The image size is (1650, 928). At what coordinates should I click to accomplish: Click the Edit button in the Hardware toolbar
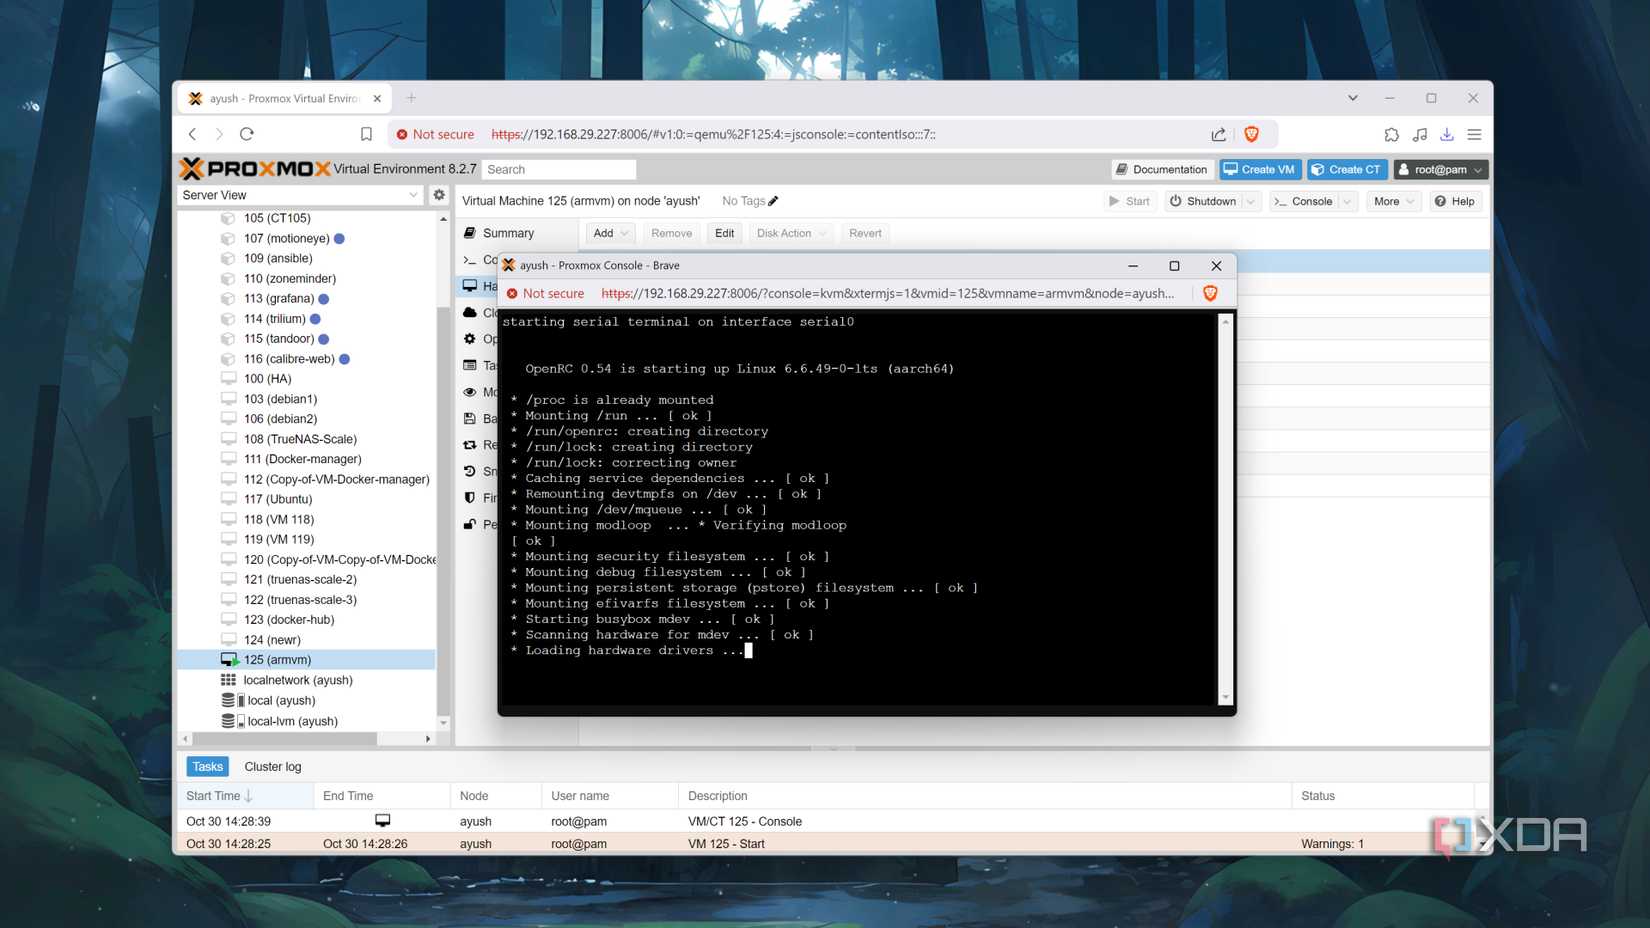pyautogui.click(x=724, y=232)
